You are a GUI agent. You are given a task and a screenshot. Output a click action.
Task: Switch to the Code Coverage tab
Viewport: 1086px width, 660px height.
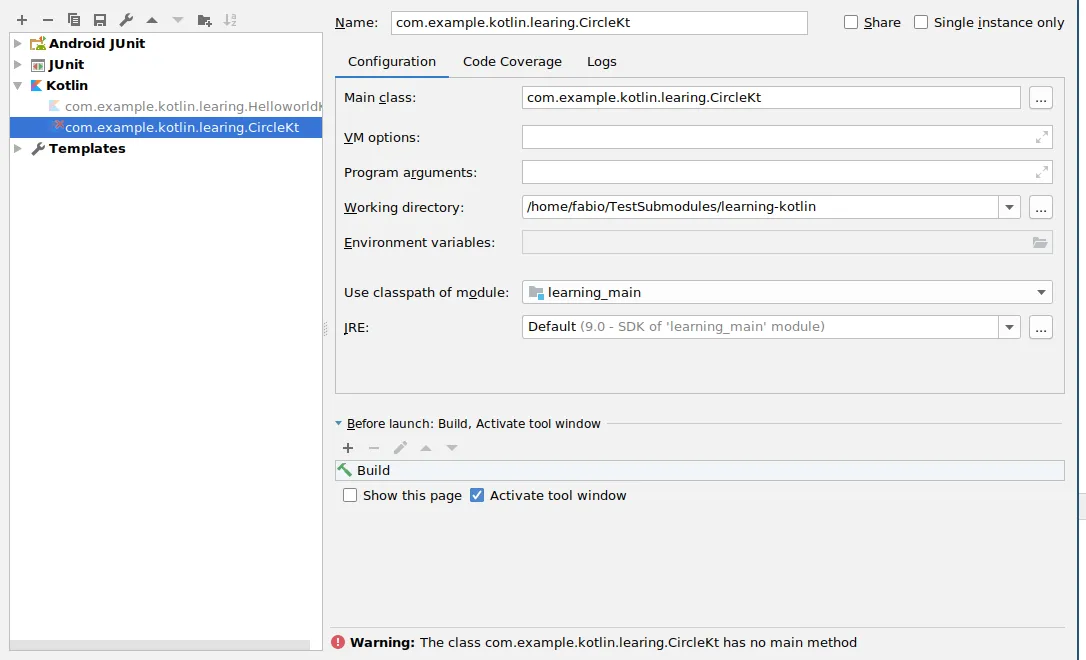pyautogui.click(x=512, y=62)
